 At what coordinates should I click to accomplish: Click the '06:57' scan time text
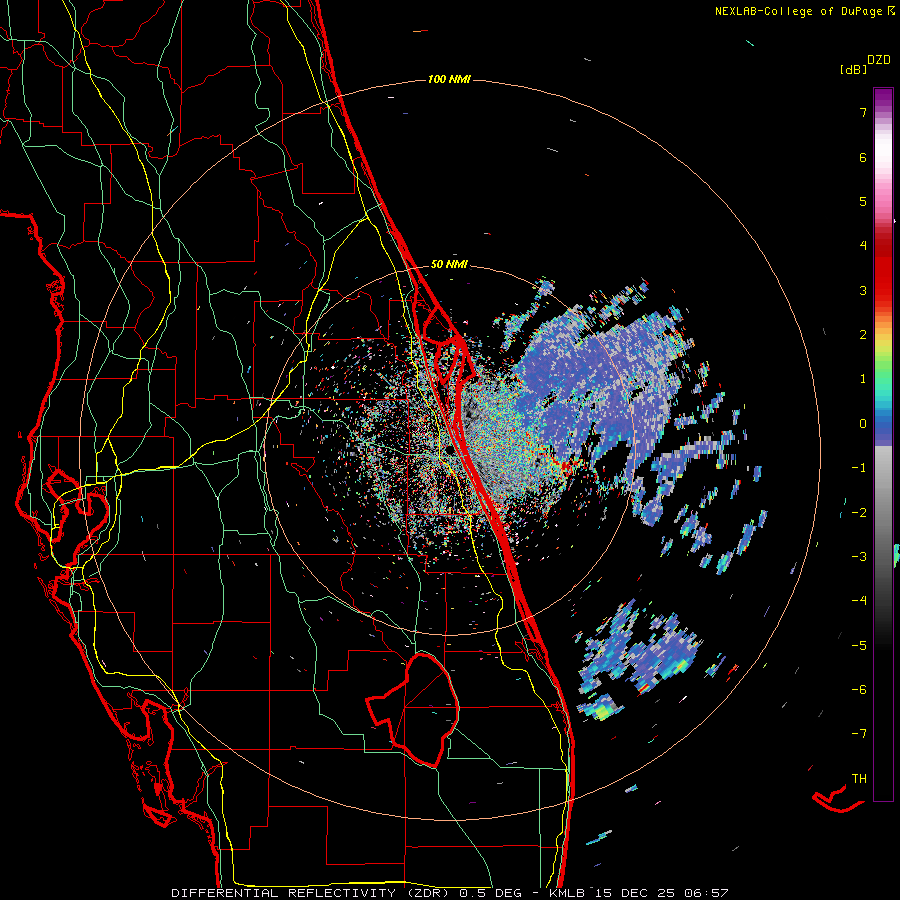tap(706, 893)
